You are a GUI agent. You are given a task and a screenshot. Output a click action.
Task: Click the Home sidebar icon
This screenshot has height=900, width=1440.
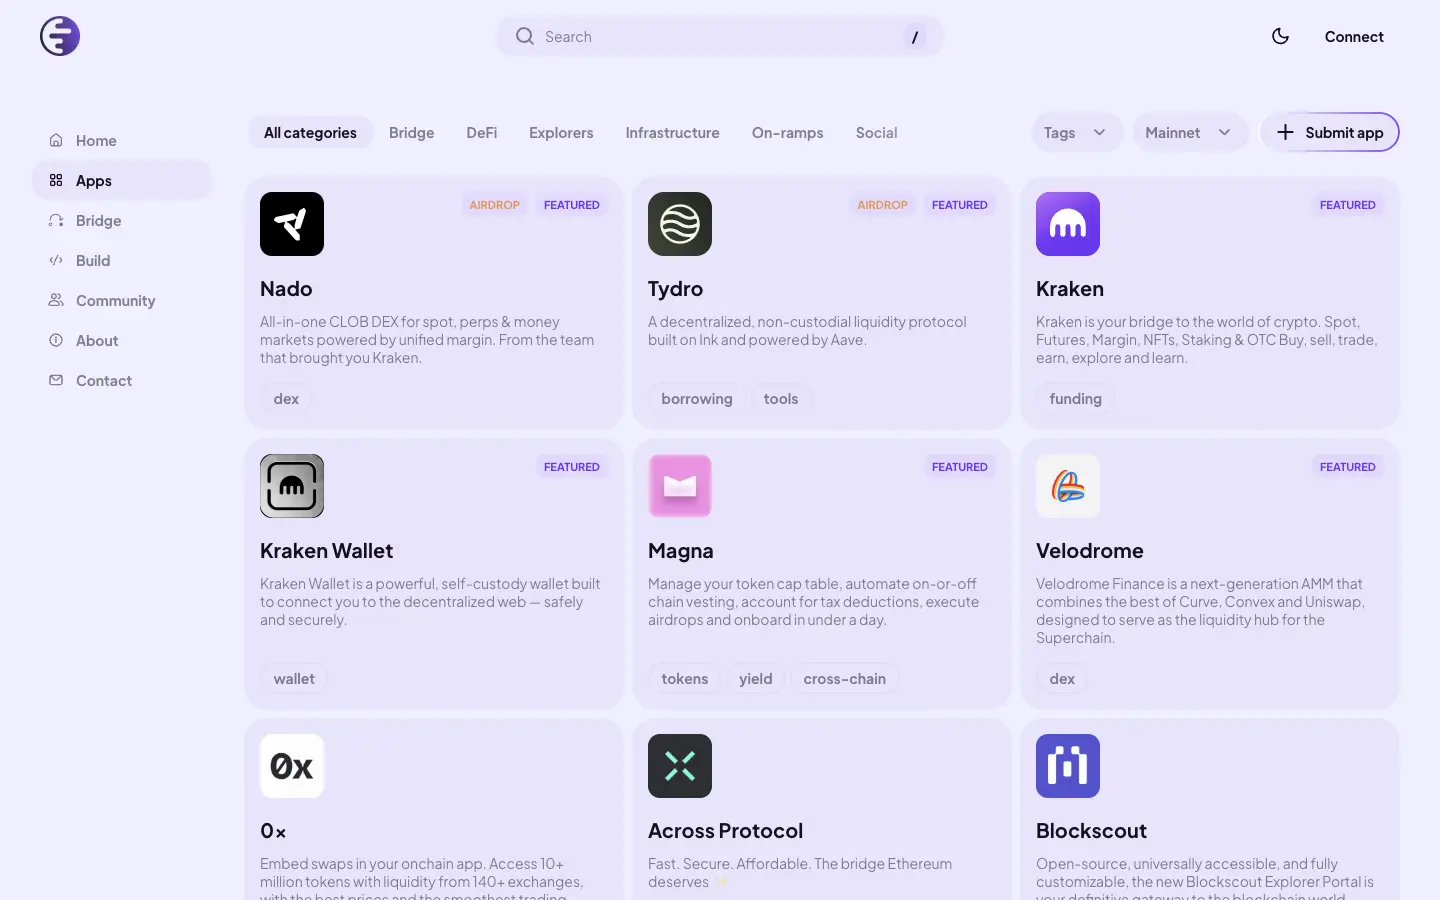56,140
